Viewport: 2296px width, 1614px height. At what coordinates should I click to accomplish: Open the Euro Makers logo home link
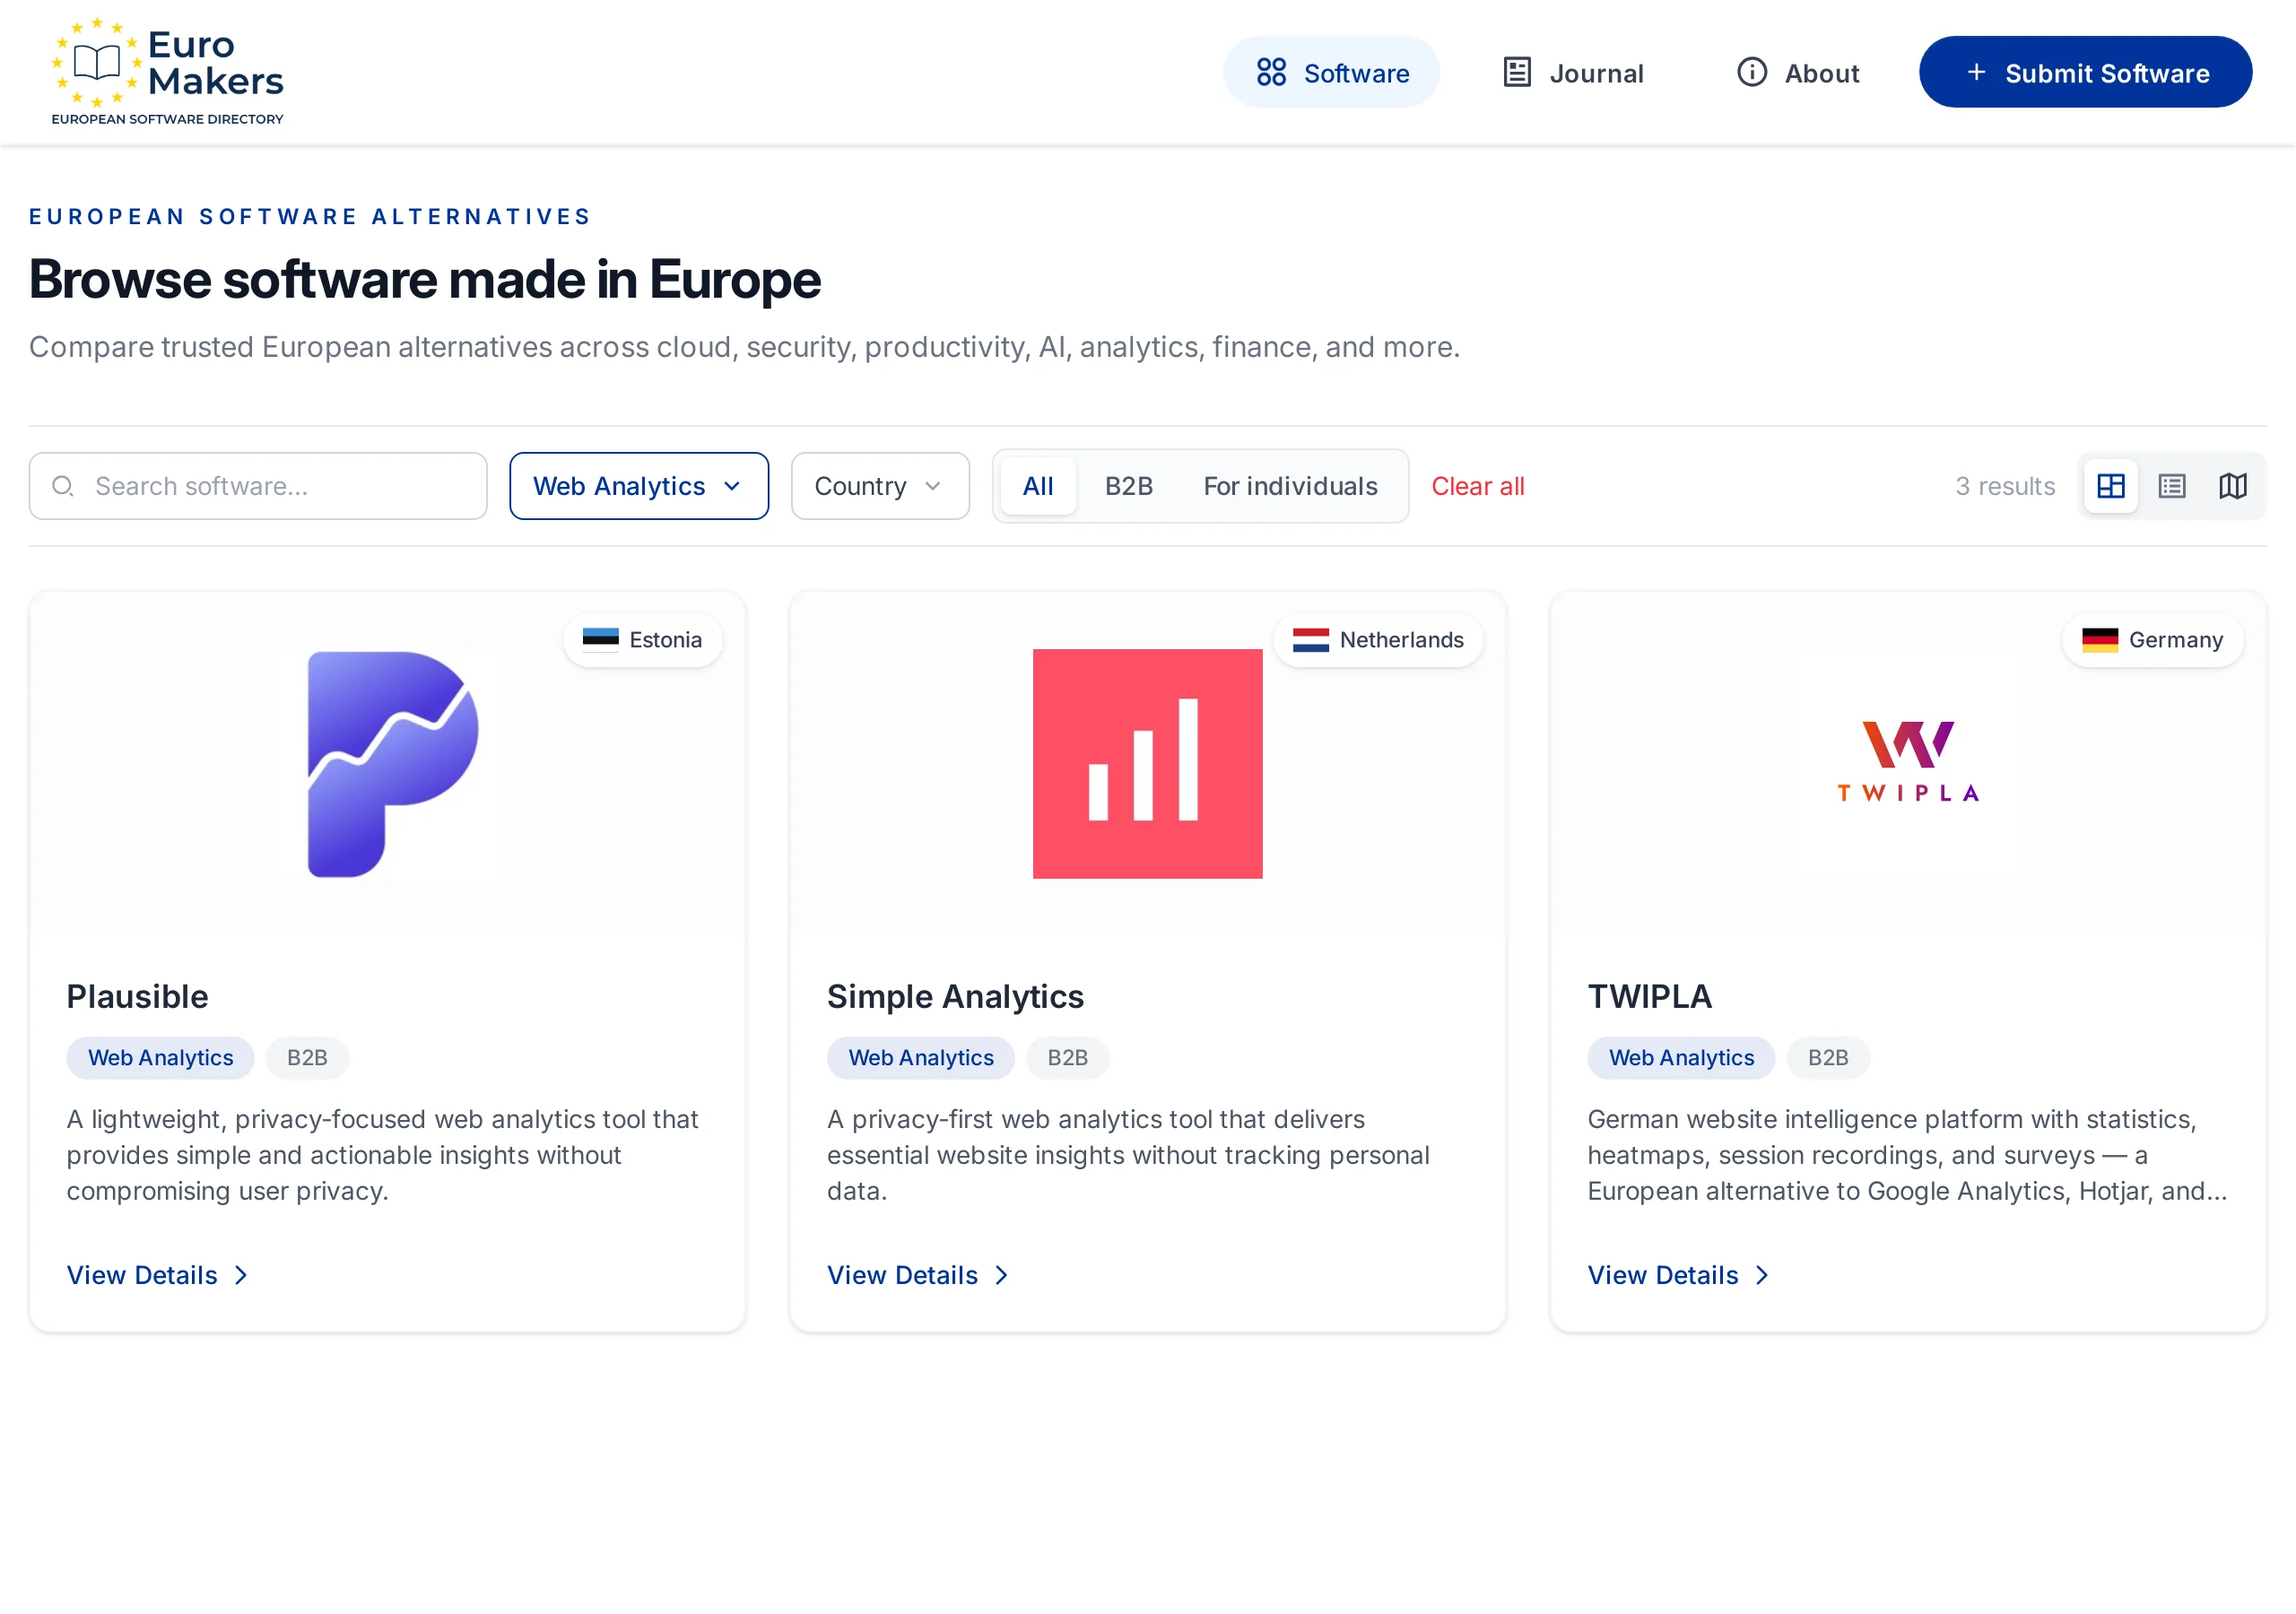[x=168, y=72]
